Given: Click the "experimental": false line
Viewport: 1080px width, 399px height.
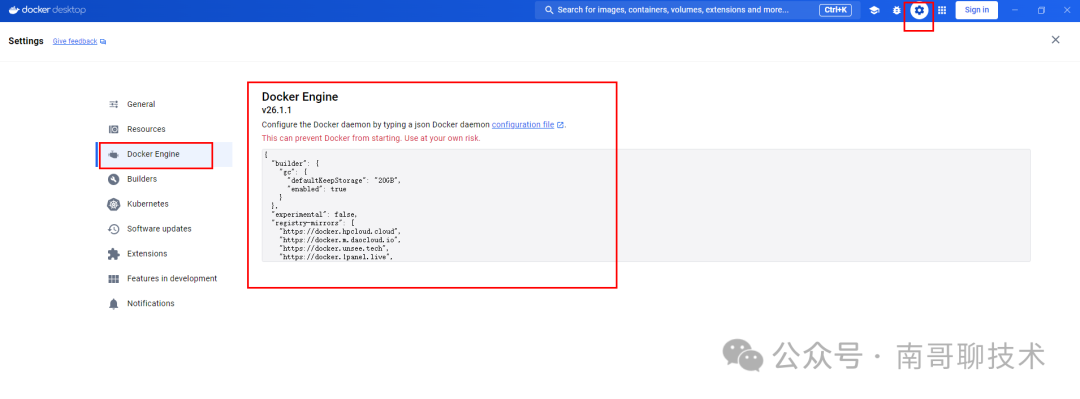Looking at the screenshot, I should coord(314,214).
